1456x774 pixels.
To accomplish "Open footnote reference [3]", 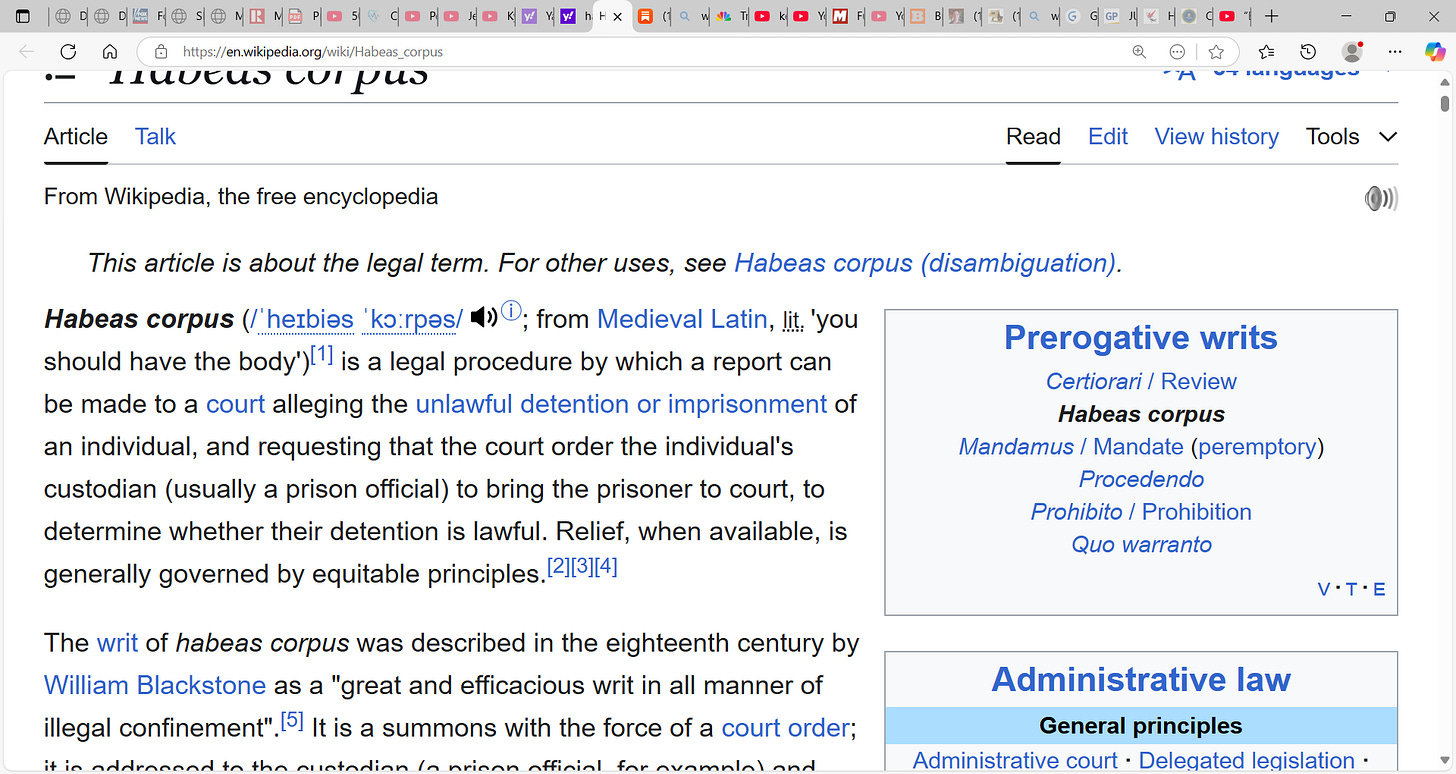I will click(x=582, y=567).
